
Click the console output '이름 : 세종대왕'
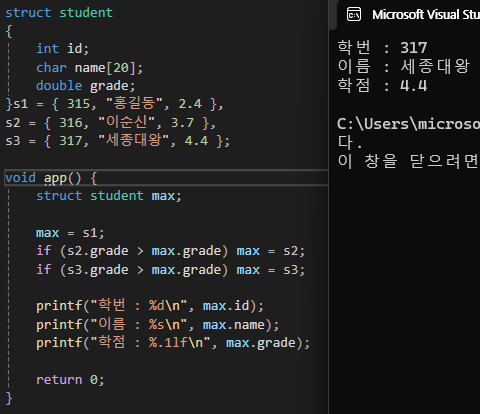pos(404,66)
